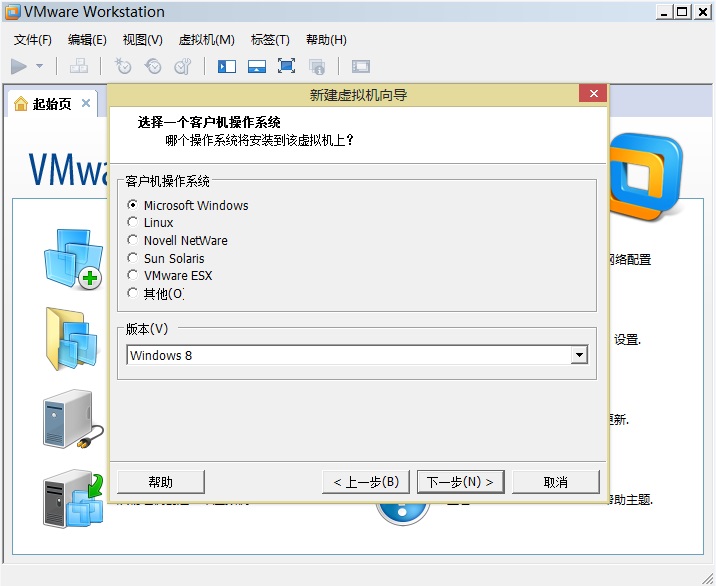Click the VMware Workstation title bar icon
The height and width of the screenshot is (586, 716).
pyautogui.click(x=12, y=12)
